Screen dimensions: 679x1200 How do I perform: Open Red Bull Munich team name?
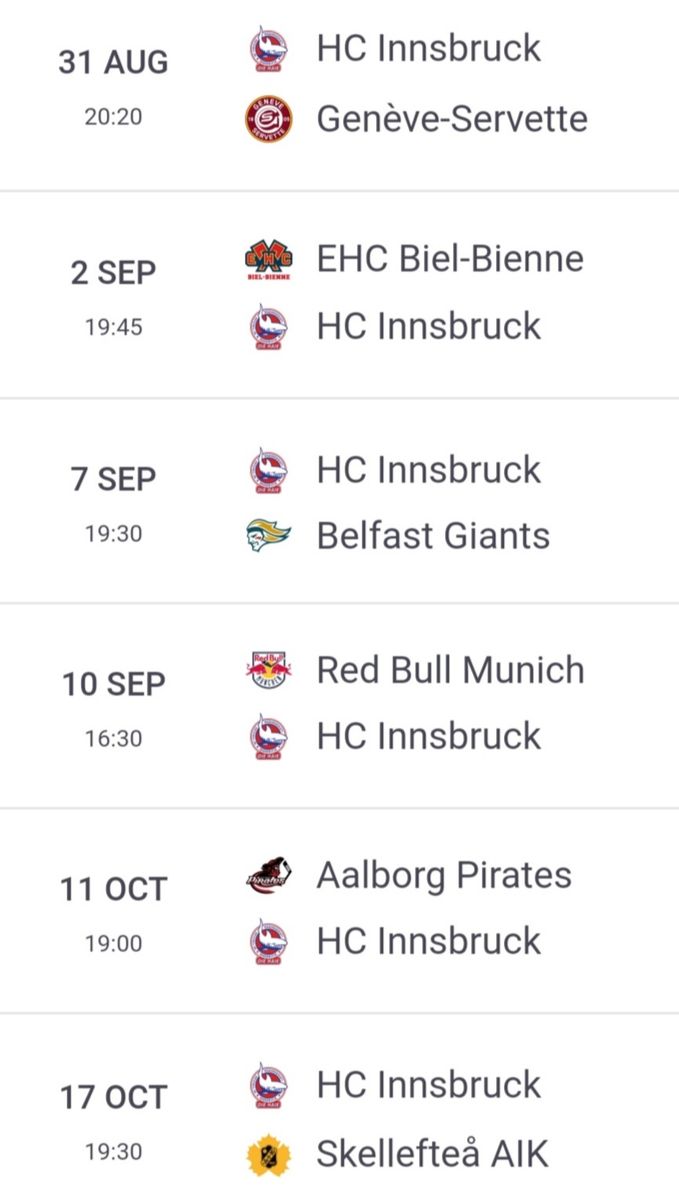(450, 670)
